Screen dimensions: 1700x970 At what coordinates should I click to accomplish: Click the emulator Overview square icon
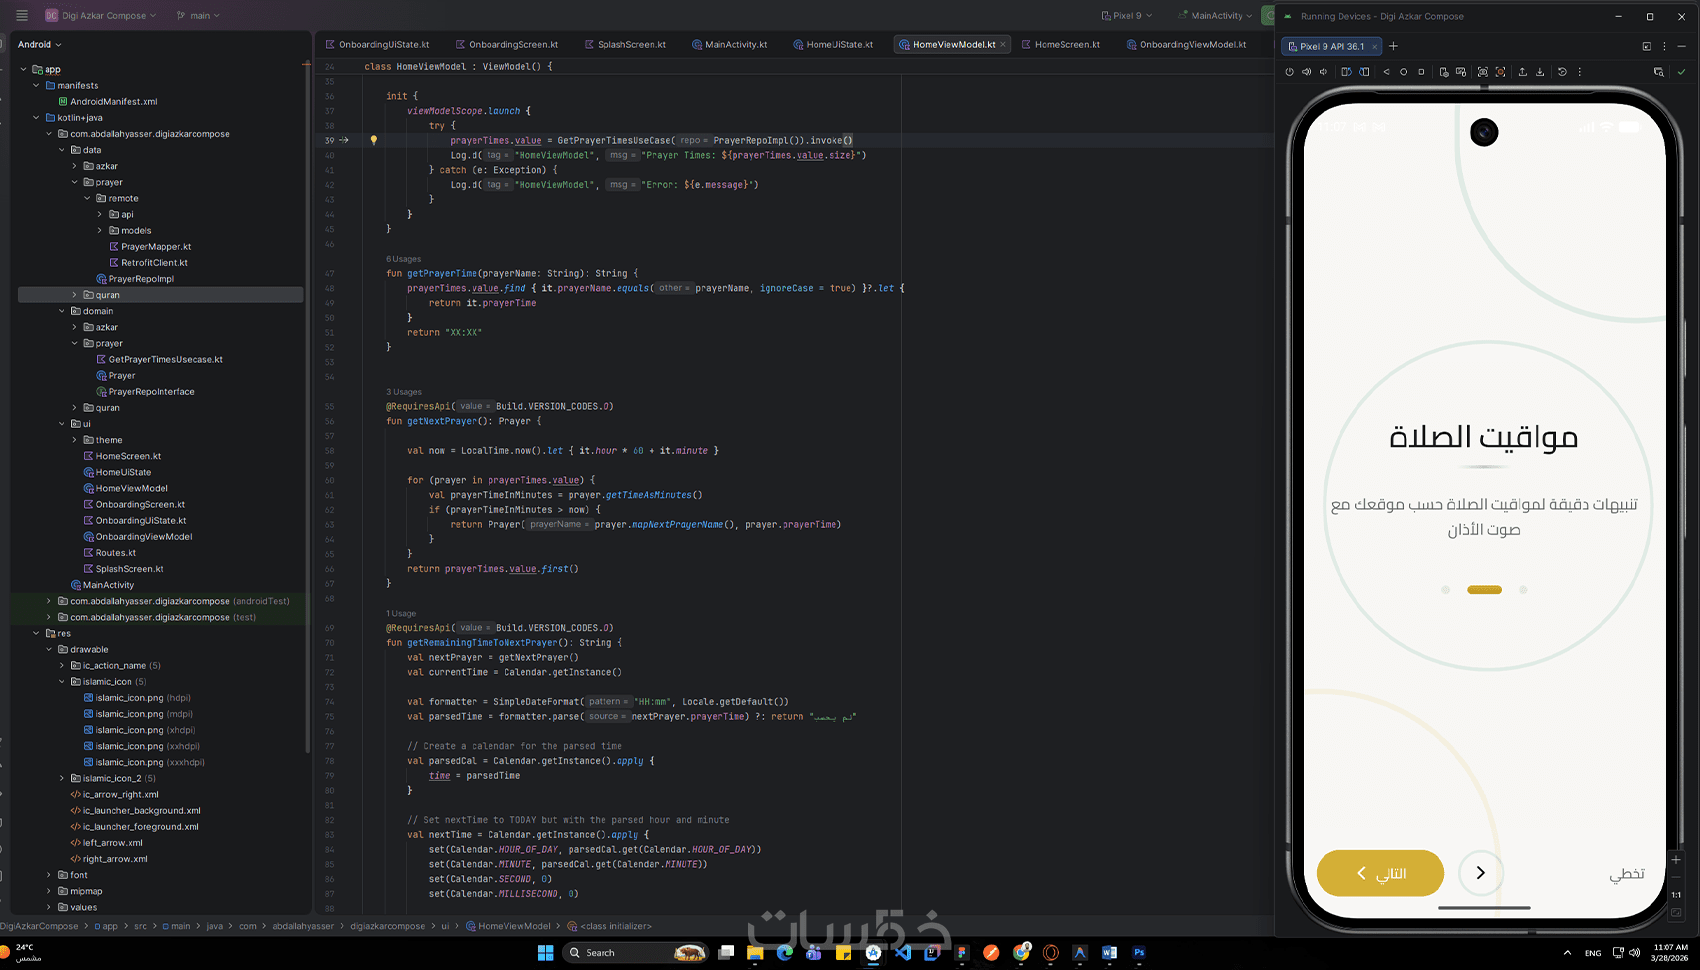tap(1421, 72)
